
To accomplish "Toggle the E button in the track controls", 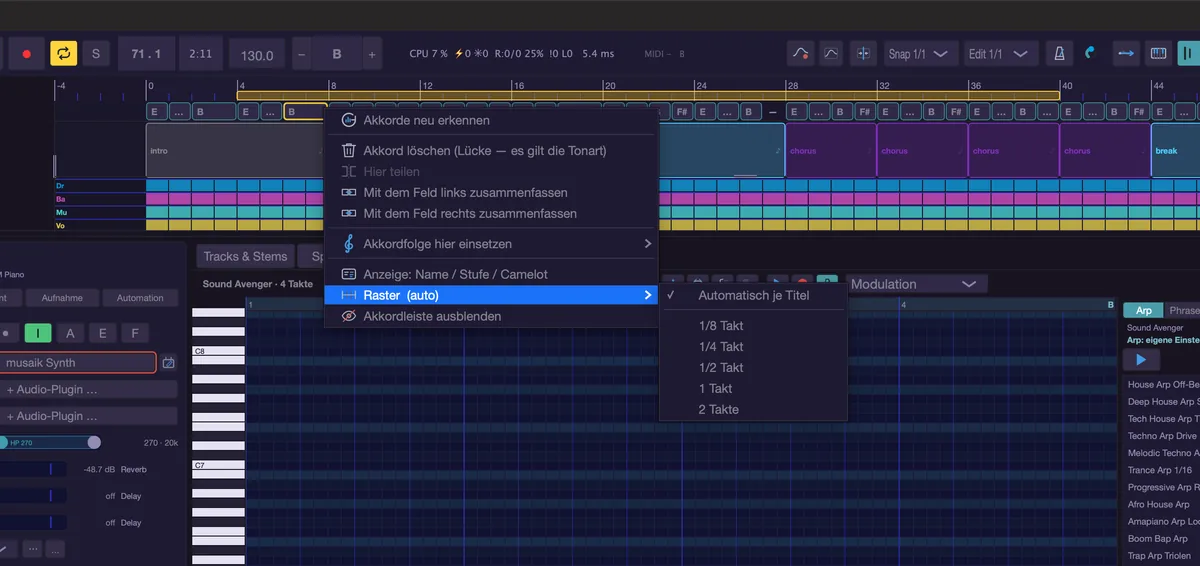I will click(102, 333).
